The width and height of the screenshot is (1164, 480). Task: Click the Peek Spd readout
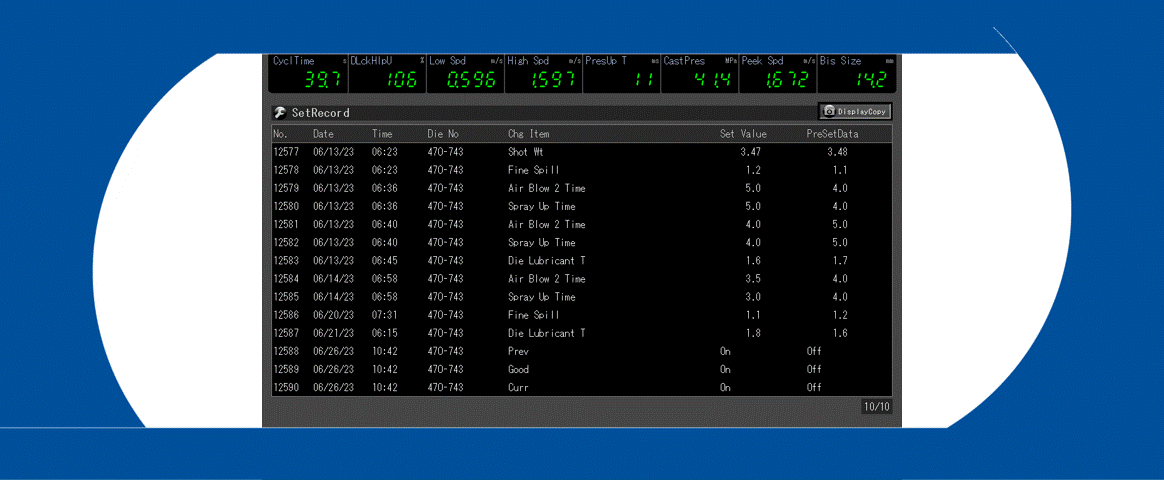tap(778, 73)
